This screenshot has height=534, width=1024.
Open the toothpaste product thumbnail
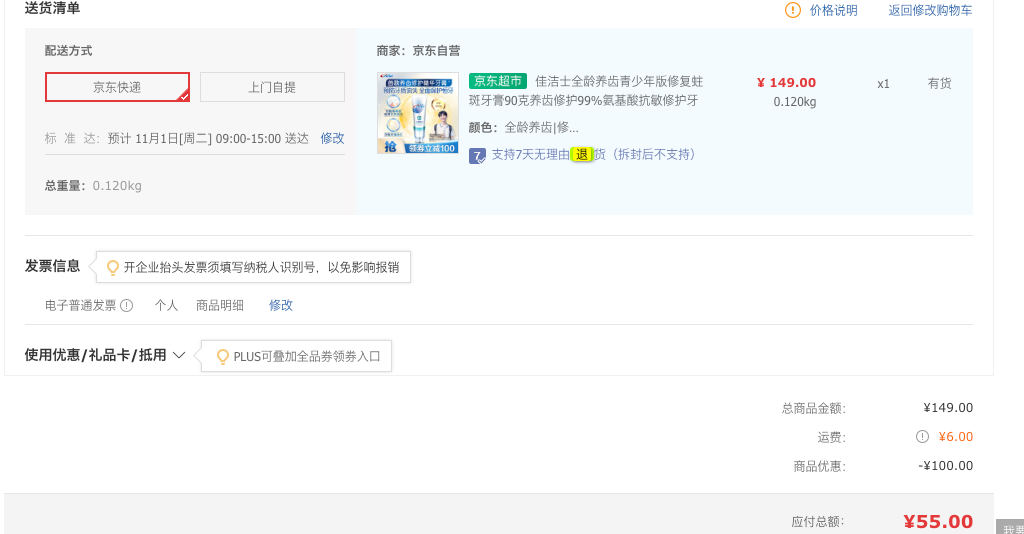tap(418, 113)
